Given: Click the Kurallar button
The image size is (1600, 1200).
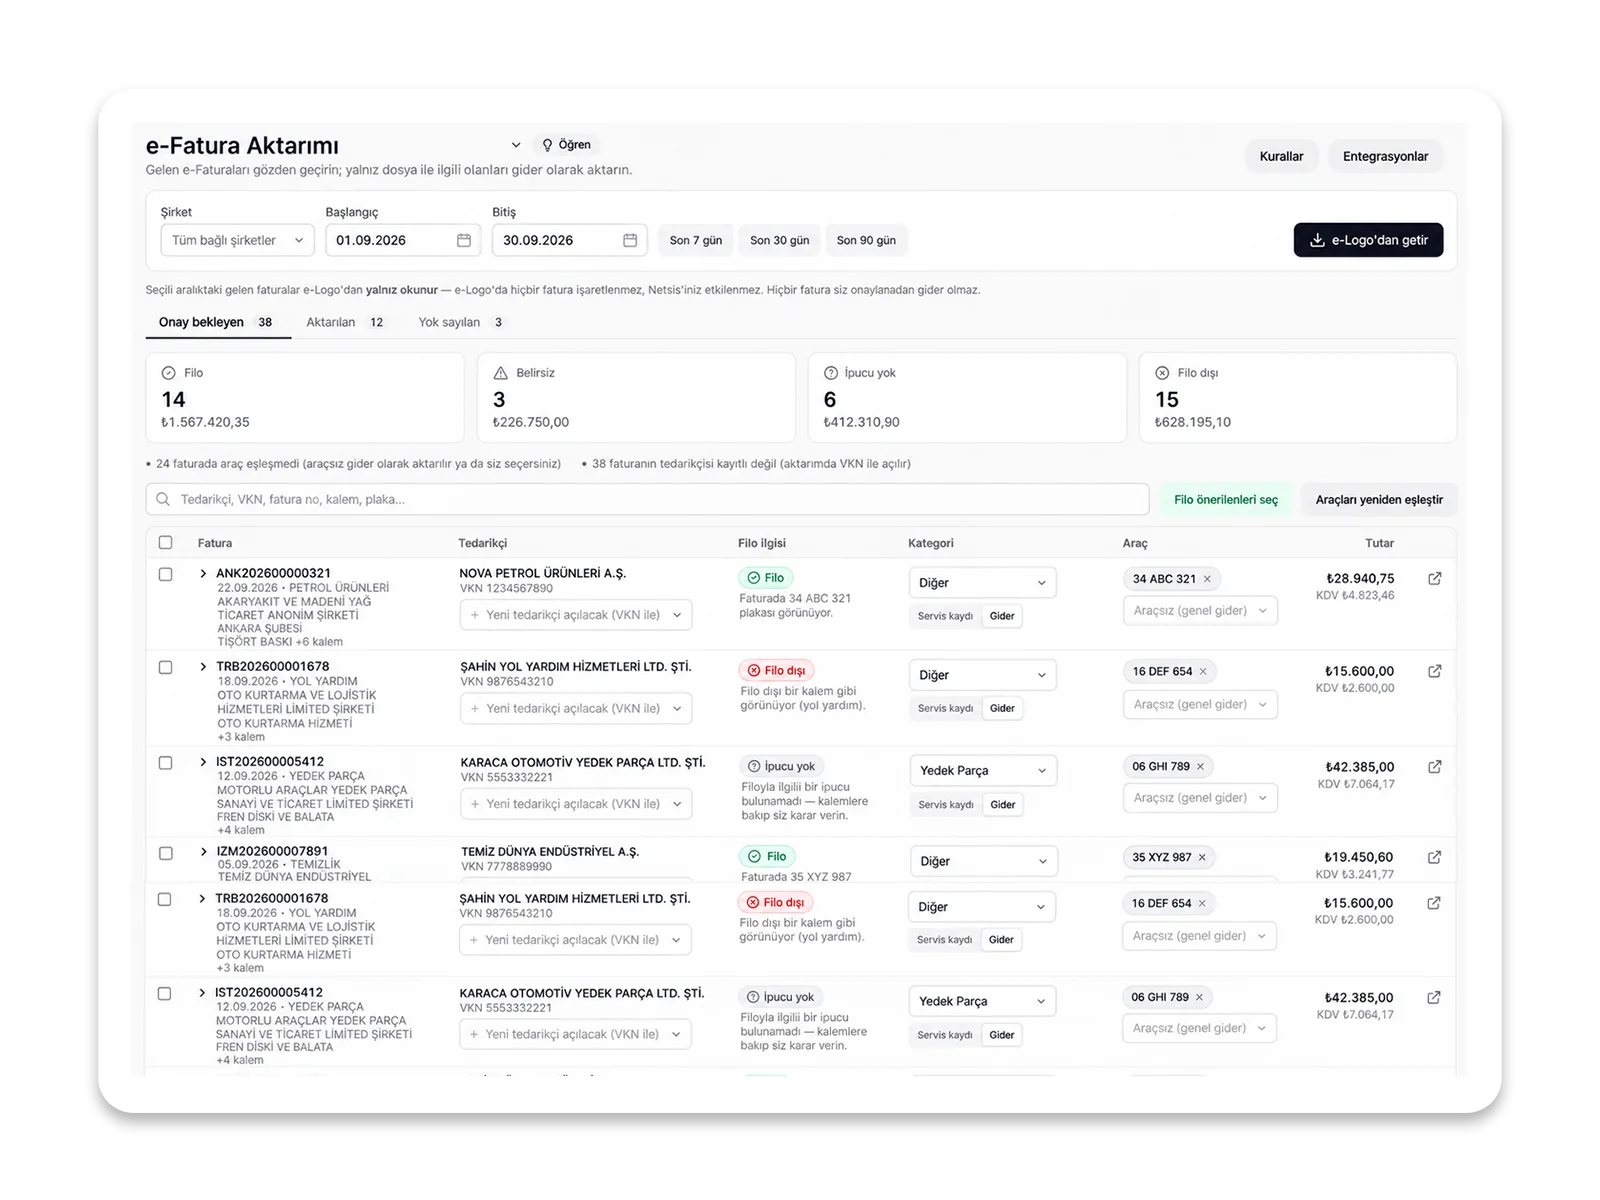Looking at the screenshot, I should click(1281, 156).
